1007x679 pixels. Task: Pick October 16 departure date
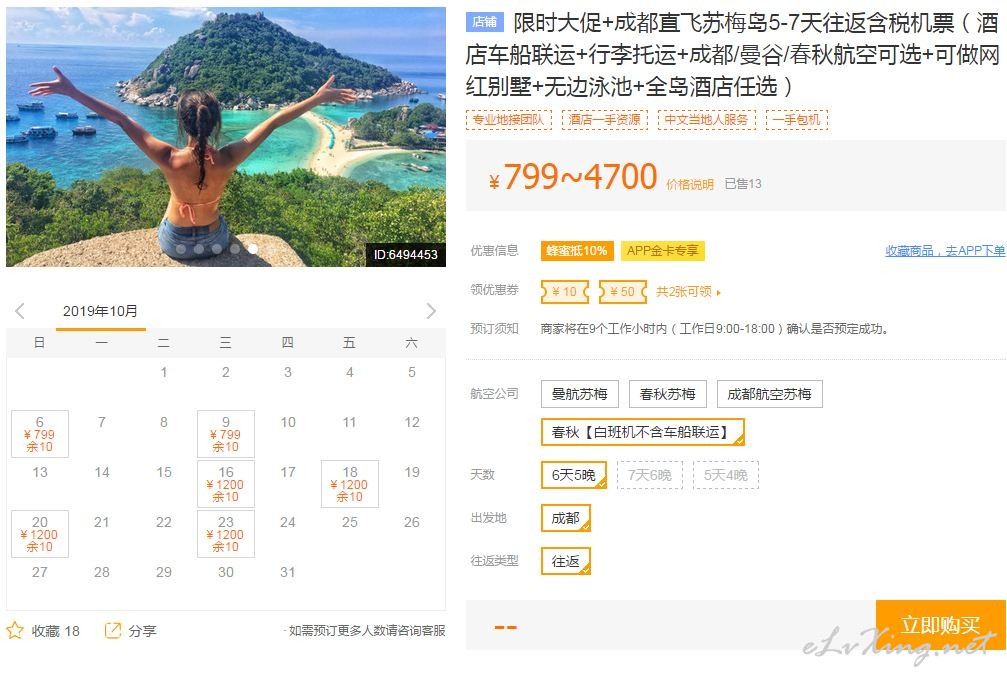pyautogui.click(x=226, y=484)
